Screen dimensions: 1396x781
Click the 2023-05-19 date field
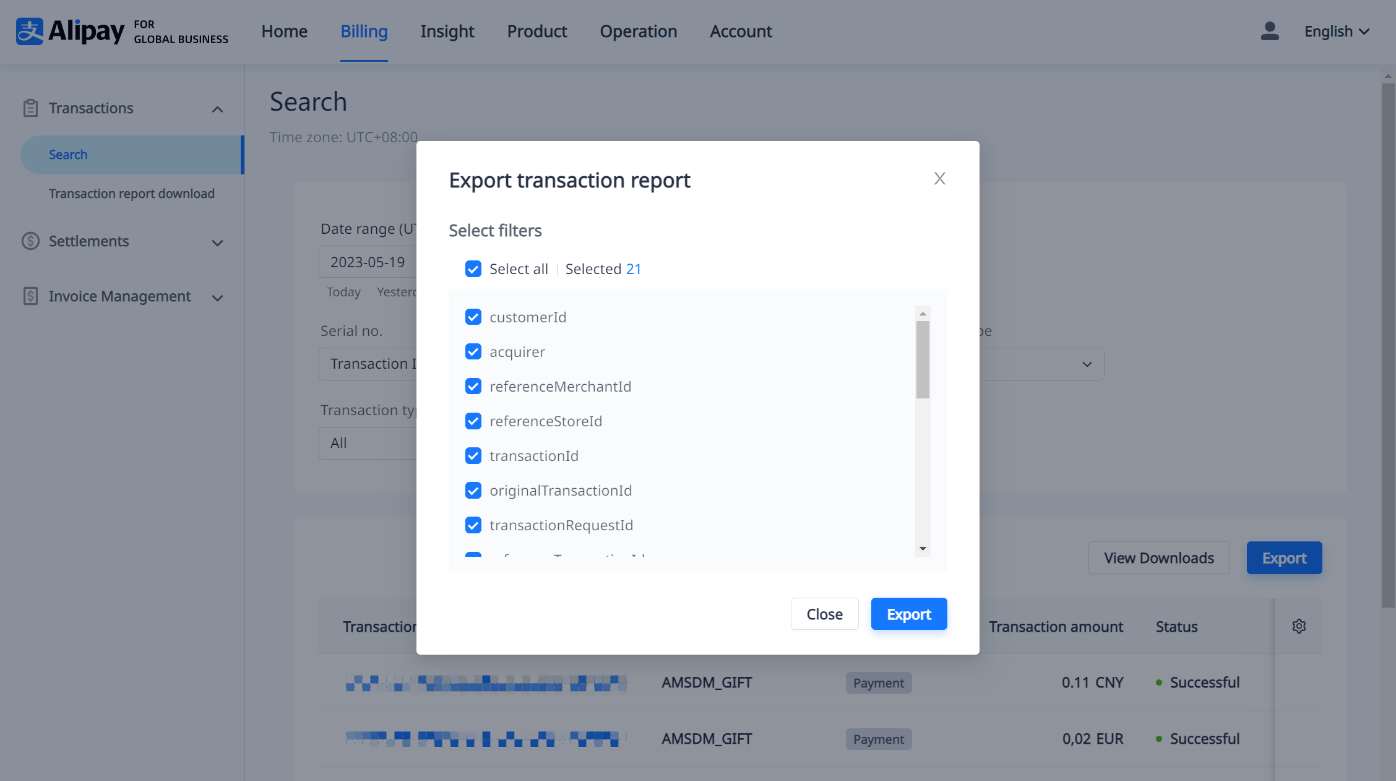coord(367,261)
